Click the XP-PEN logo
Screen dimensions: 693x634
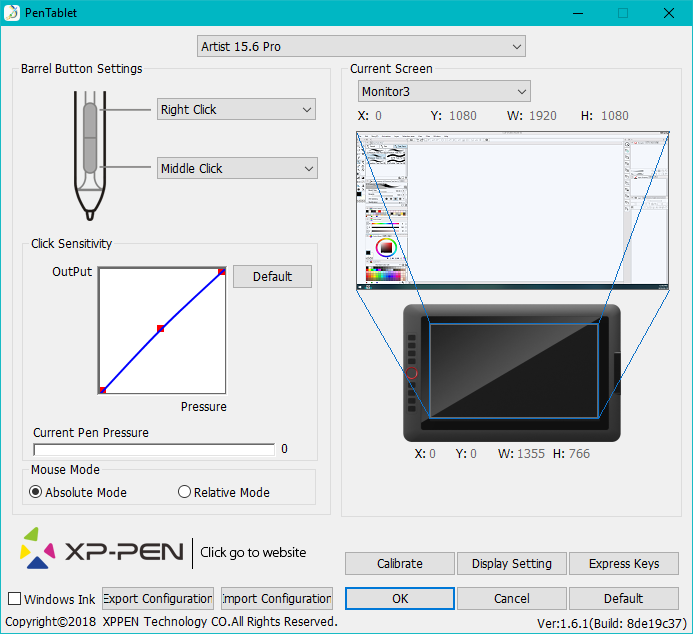[x=102, y=549]
